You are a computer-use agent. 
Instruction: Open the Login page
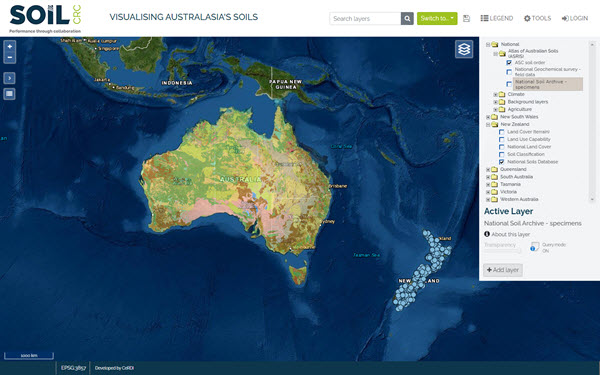click(x=575, y=18)
